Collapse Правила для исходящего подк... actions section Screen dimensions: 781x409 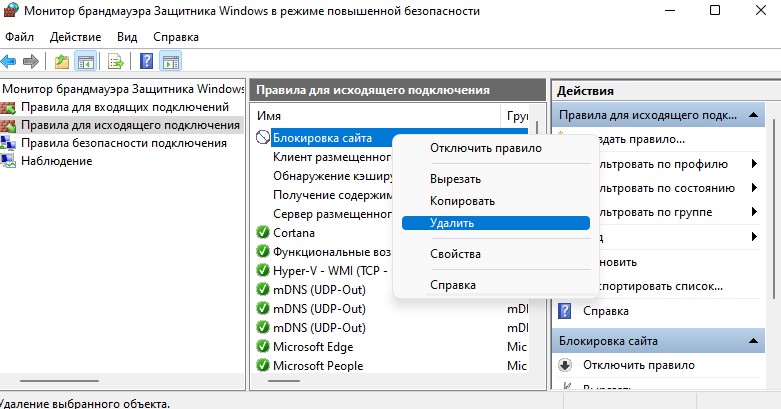coord(754,115)
